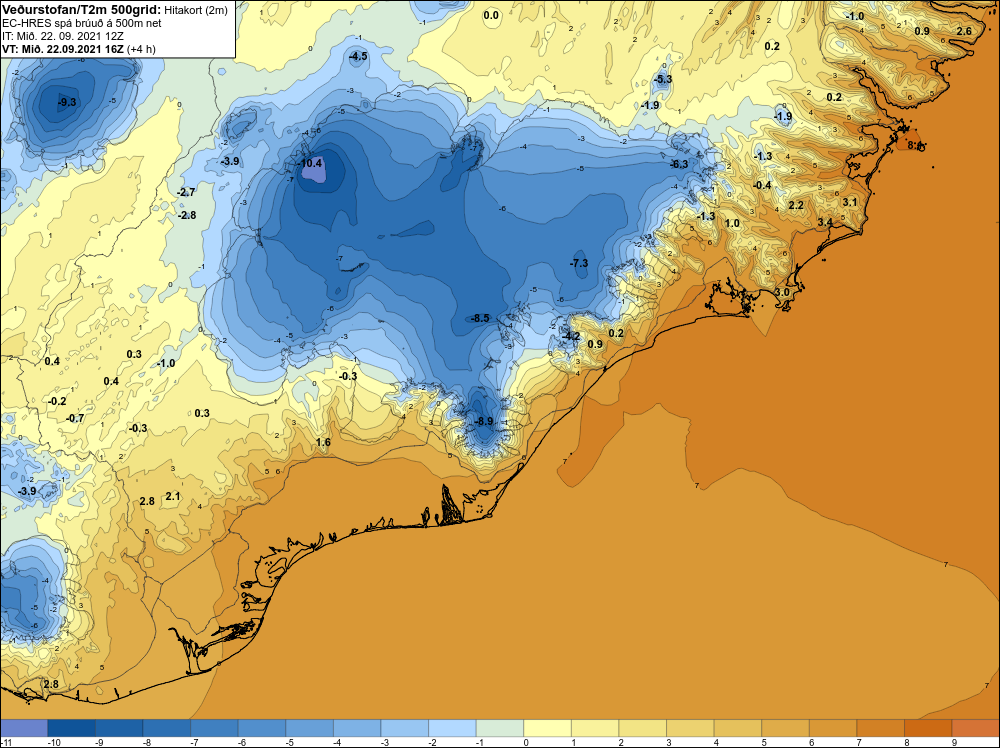Pick legend swatch between 0 and 1
The height and width of the screenshot is (748, 1000).
click(547, 728)
